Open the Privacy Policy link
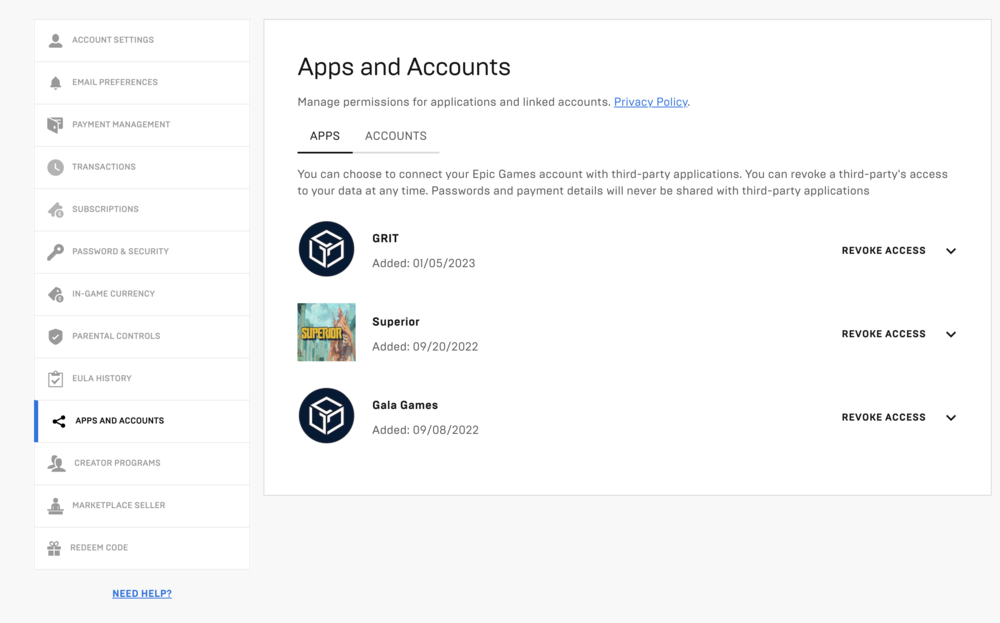Image resolution: width=1000 pixels, height=623 pixels. pyautogui.click(x=651, y=102)
